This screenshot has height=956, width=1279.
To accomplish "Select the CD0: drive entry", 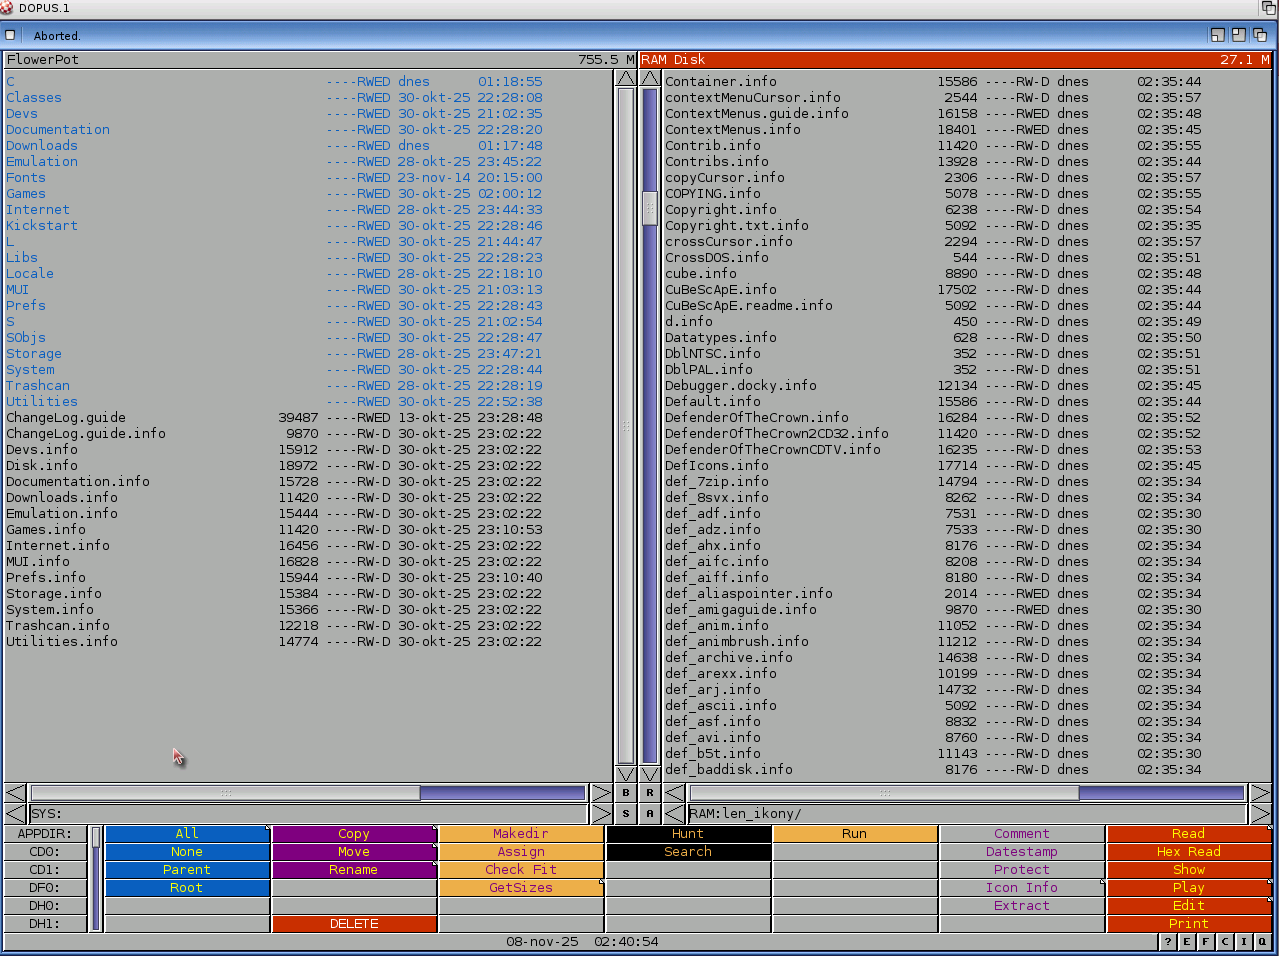I will pos(45,852).
